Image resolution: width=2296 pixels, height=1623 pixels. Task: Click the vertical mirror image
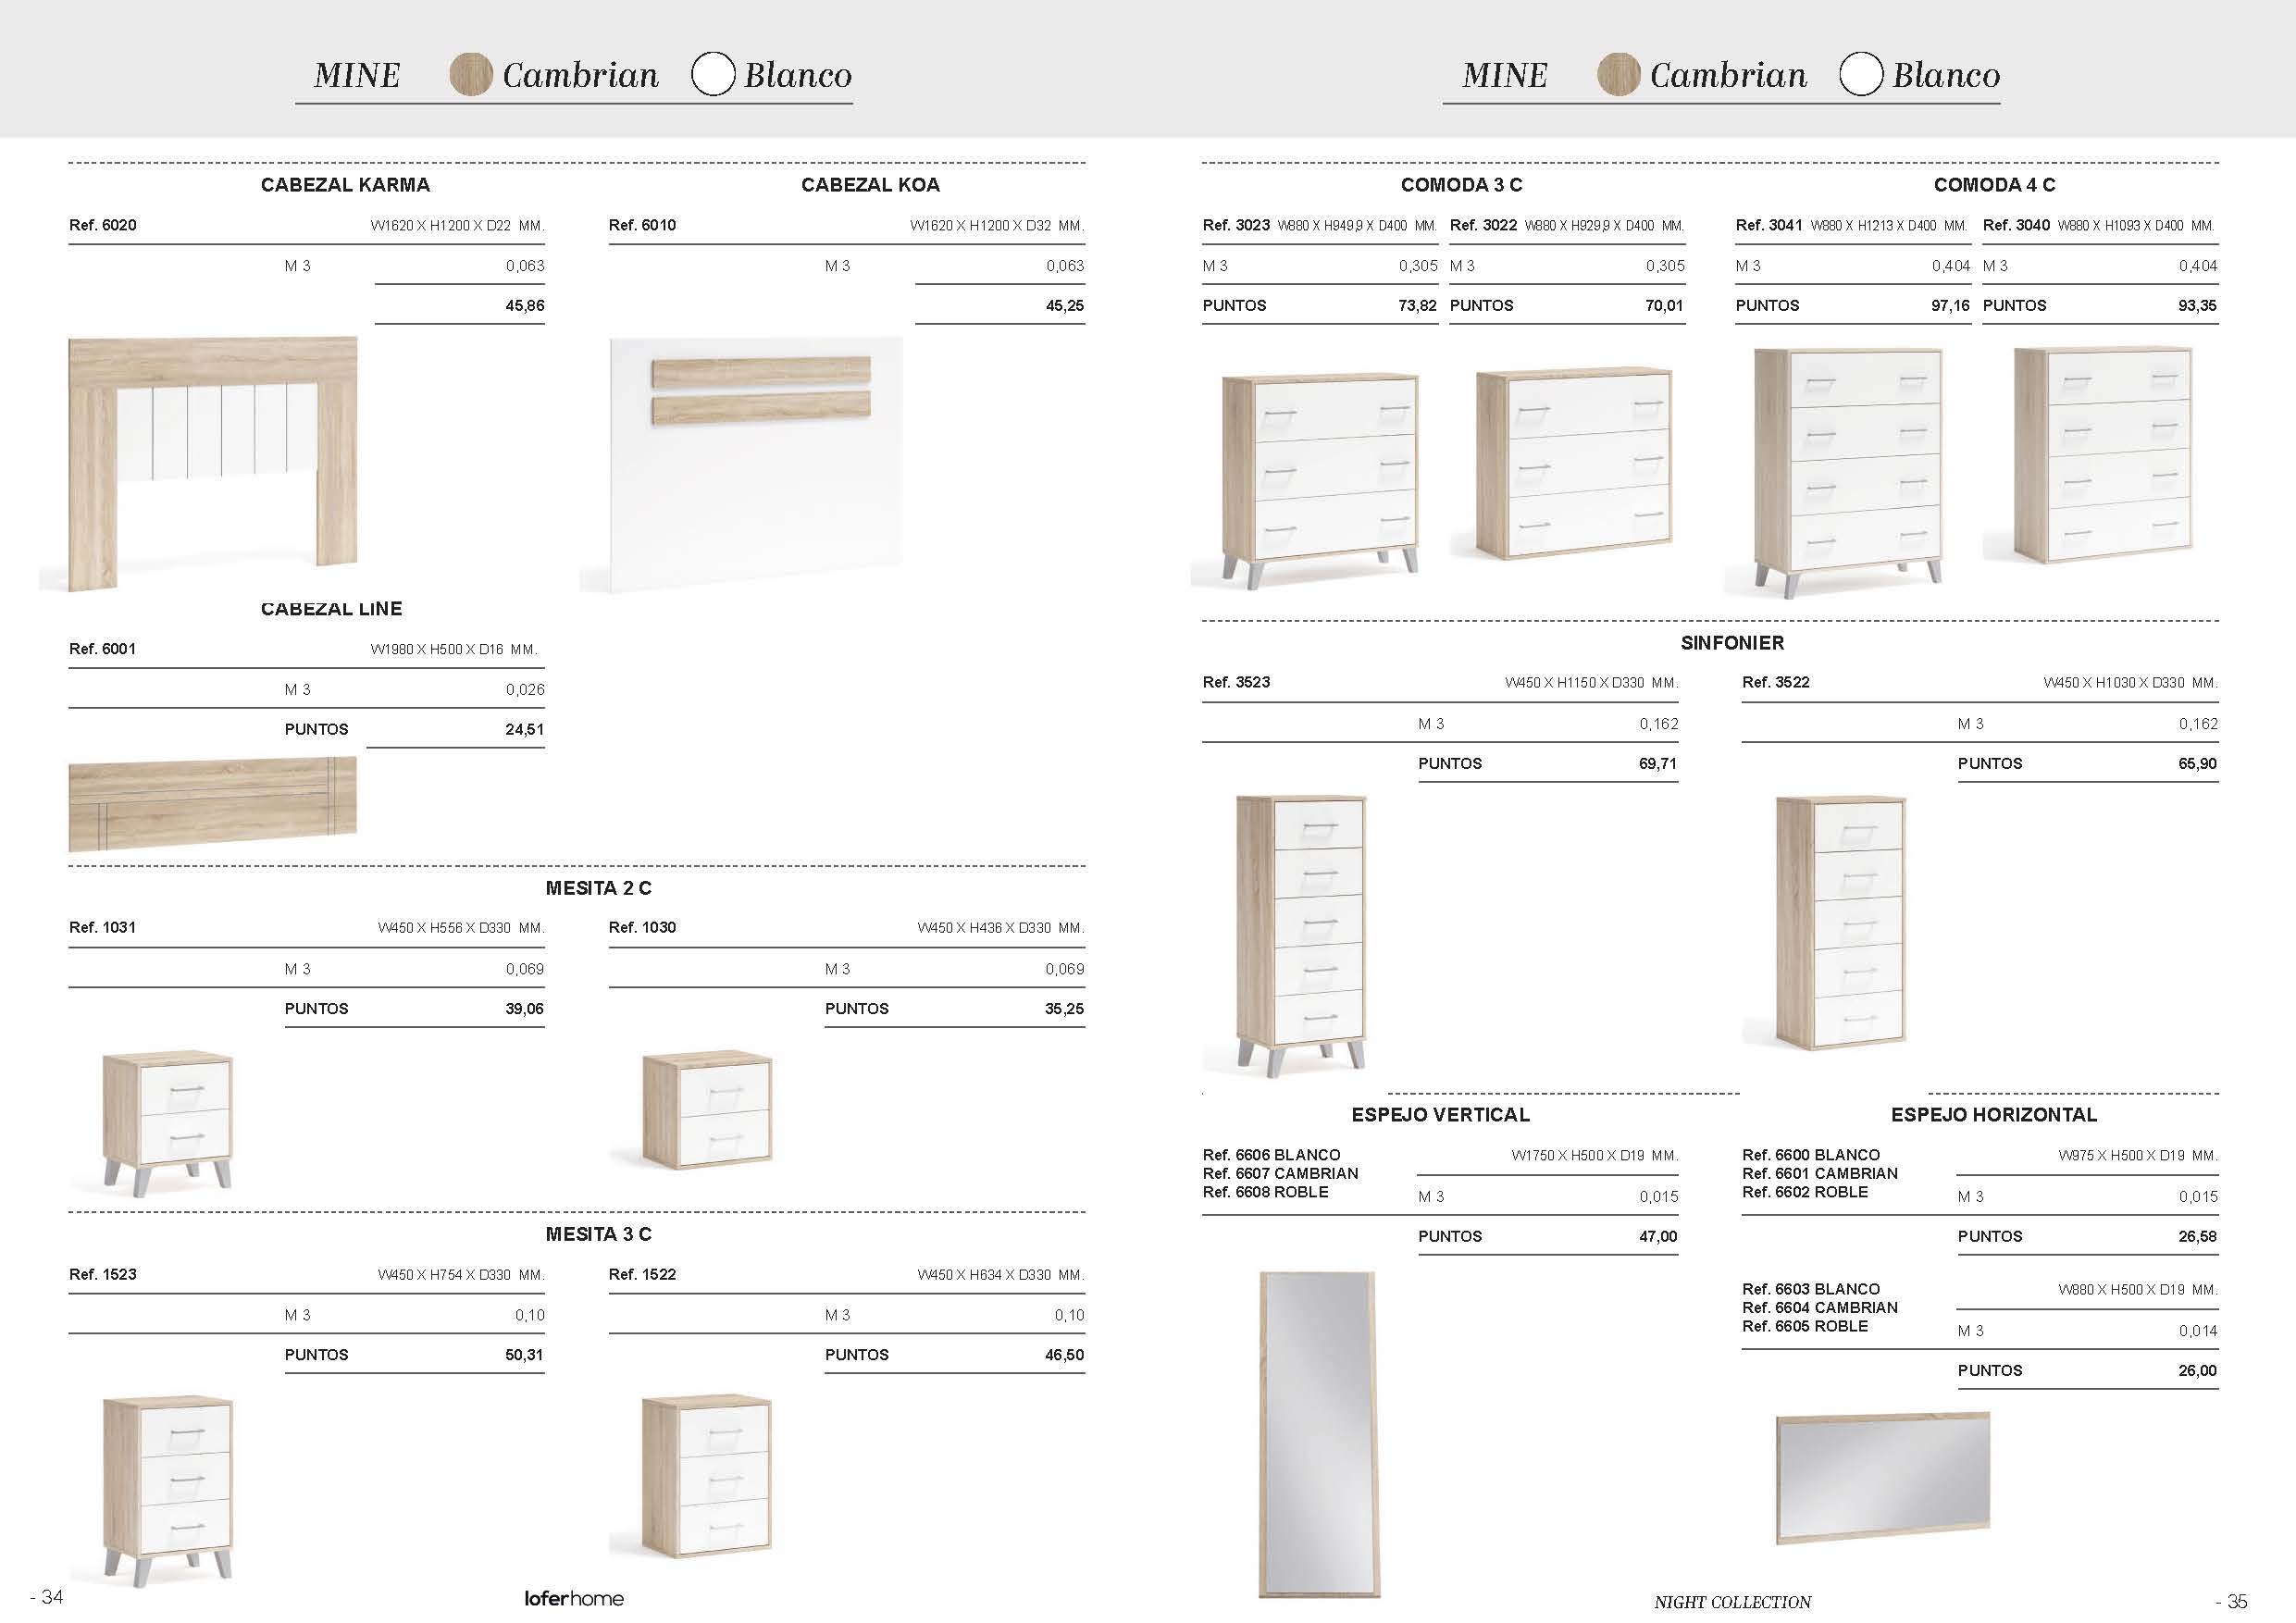click(x=1319, y=1434)
